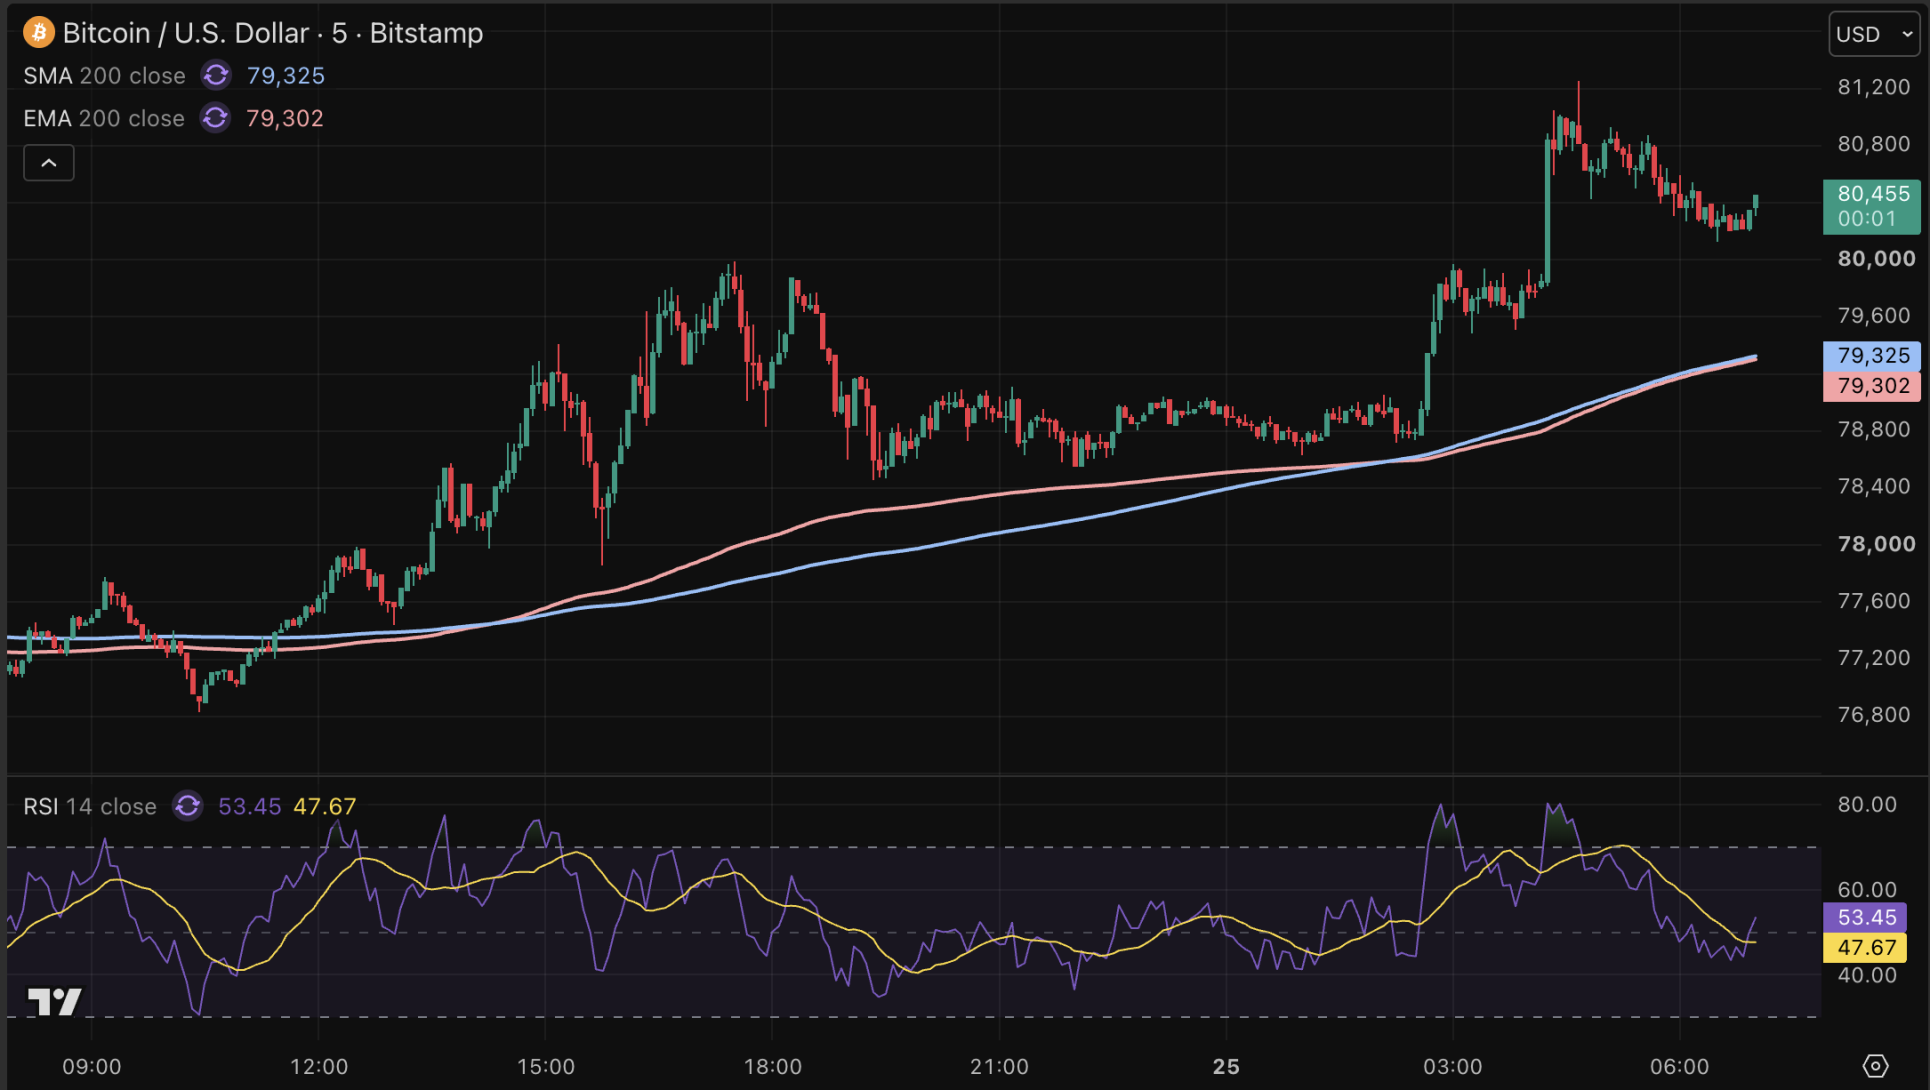Click the Bitcoin / U.S. Dollar symbol title
This screenshot has width=1930, height=1090.
coord(273,33)
